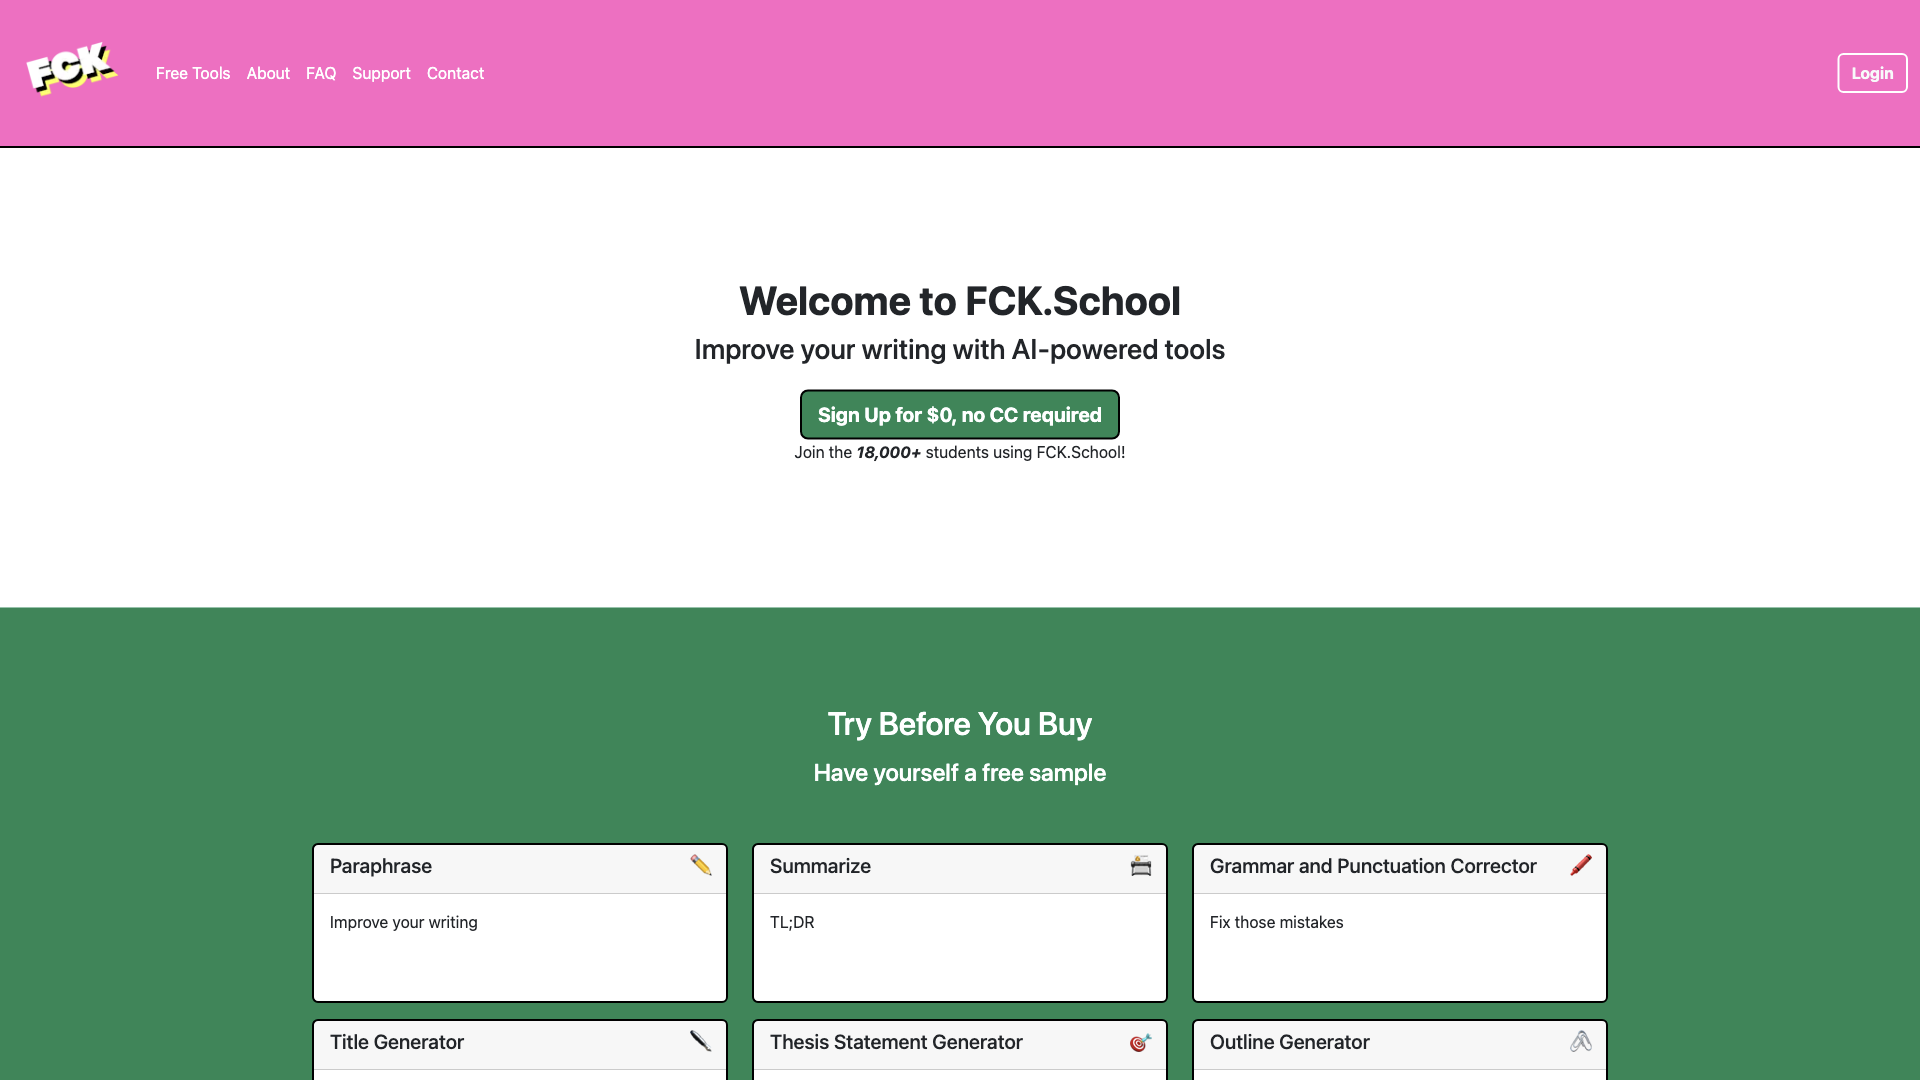Click the FAQ navigation link
This screenshot has width=1920, height=1080.
click(x=320, y=73)
